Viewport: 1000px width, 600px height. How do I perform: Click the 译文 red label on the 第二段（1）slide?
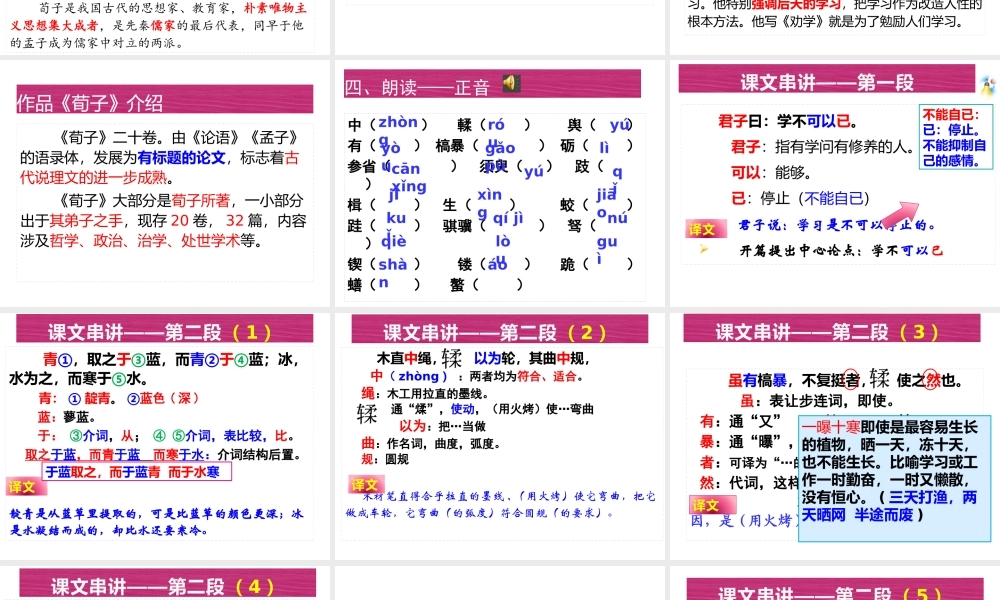click(x=25, y=487)
